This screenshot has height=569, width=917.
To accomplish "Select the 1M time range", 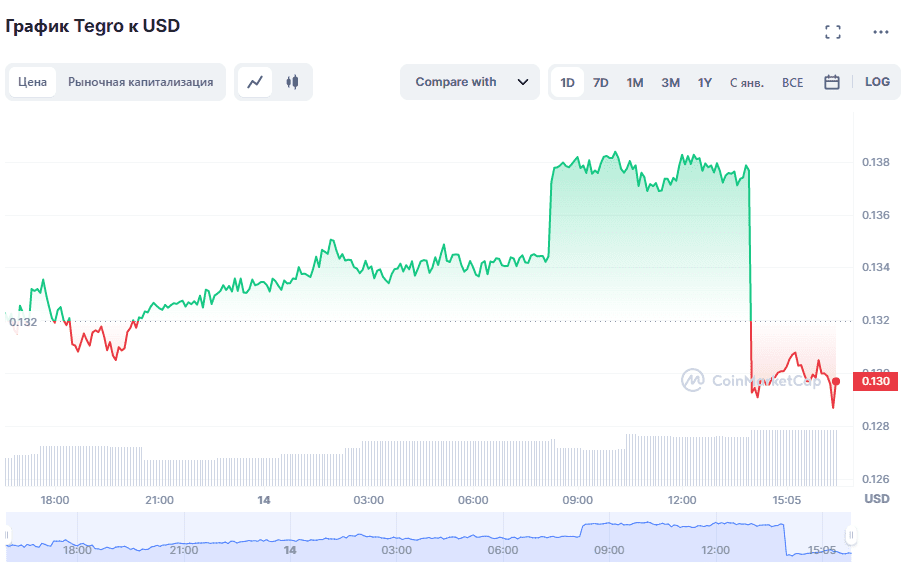I will pyautogui.click(x=635, y=82).
